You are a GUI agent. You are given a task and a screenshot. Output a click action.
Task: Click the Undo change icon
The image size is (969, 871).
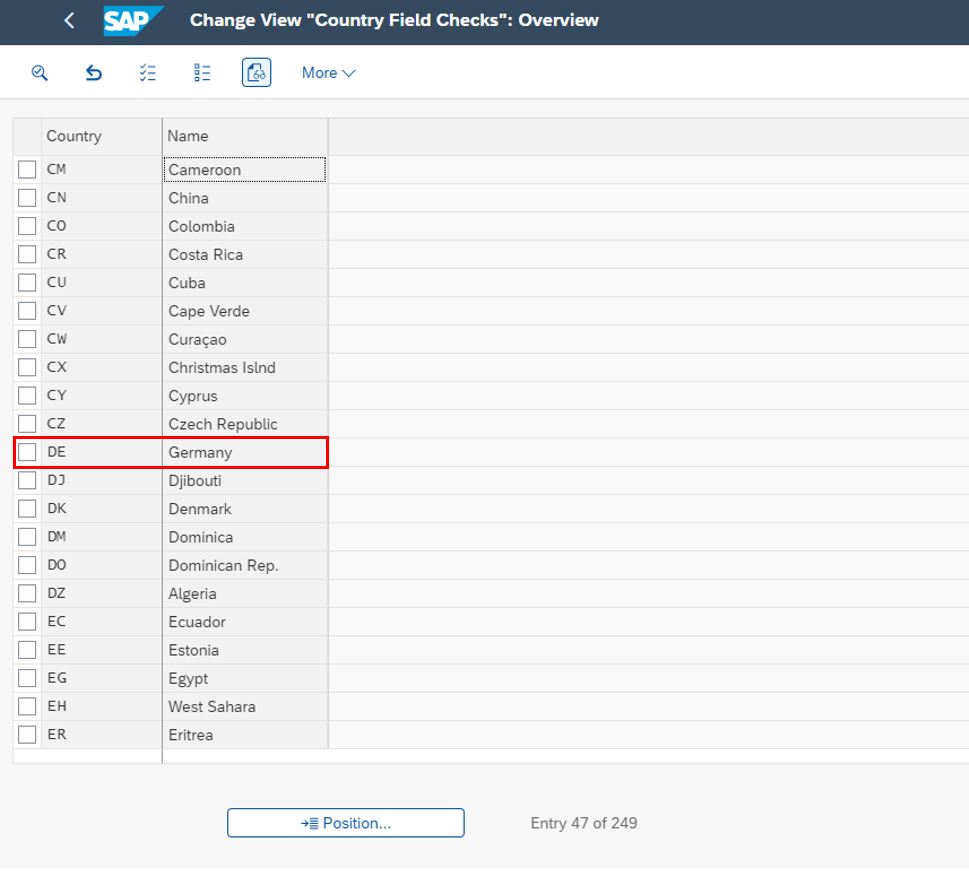pos(93,73)
